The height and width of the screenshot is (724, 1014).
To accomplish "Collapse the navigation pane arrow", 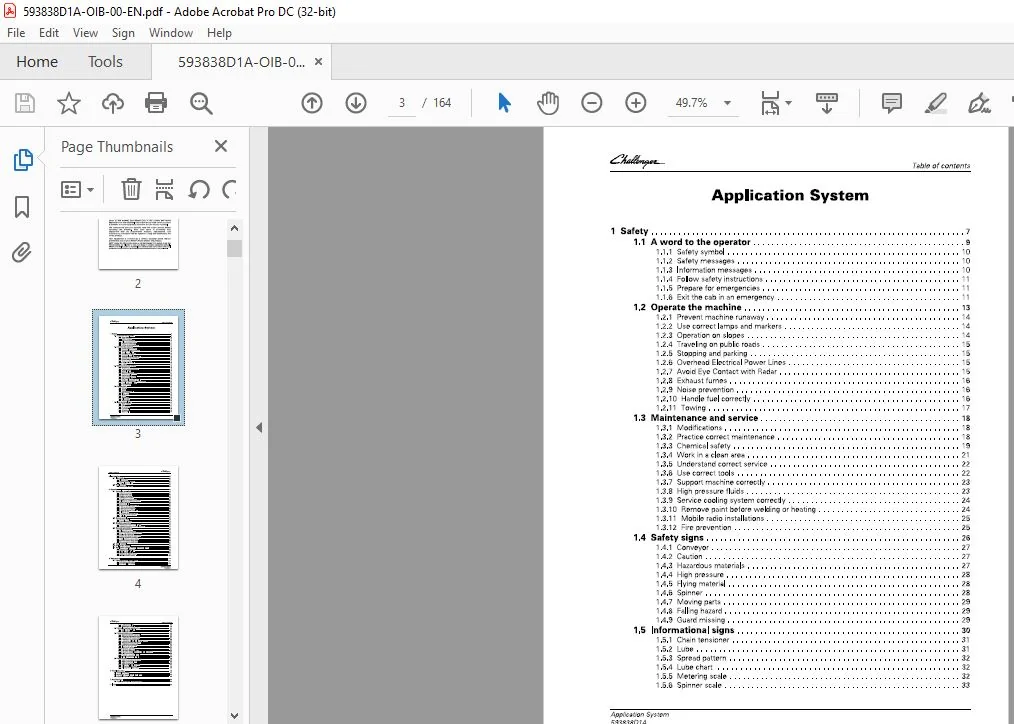I will click(259, 427).
